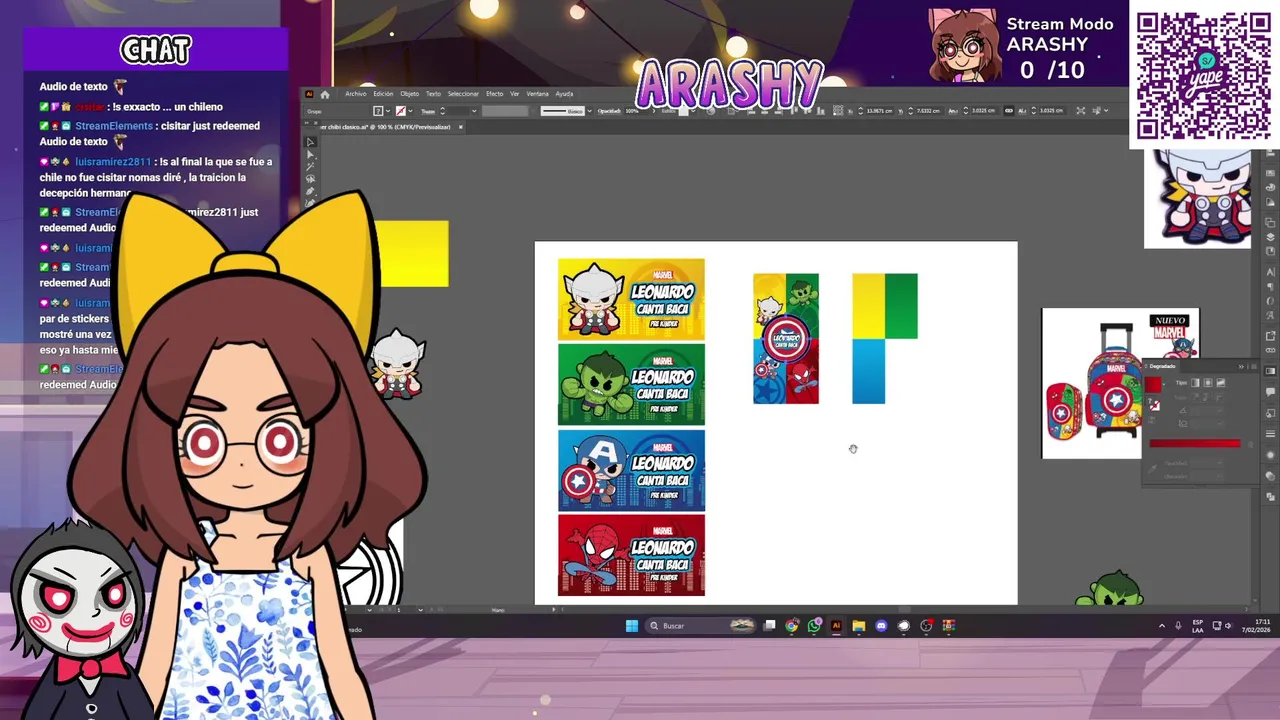Close the chibi clasico.ai document tab
The height and width of the screenshot is (720, 1280).
pyautogui.click(x=460, y=127)
